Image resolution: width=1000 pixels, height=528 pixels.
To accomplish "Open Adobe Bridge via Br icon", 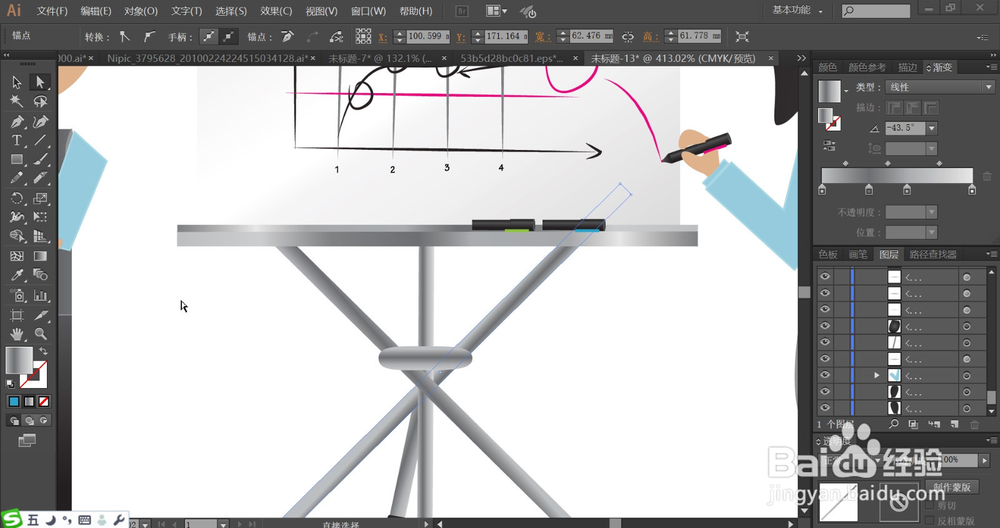I will point(462,11).
